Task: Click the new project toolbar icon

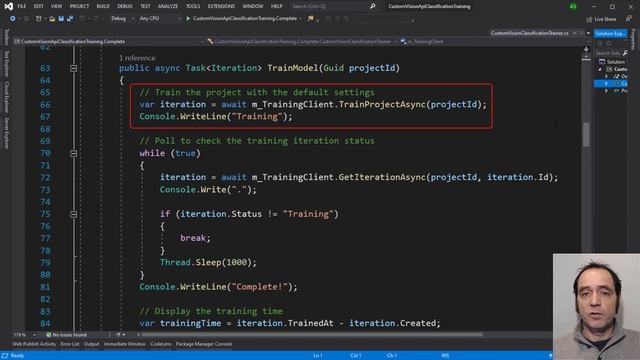Action: click(39, 18)
